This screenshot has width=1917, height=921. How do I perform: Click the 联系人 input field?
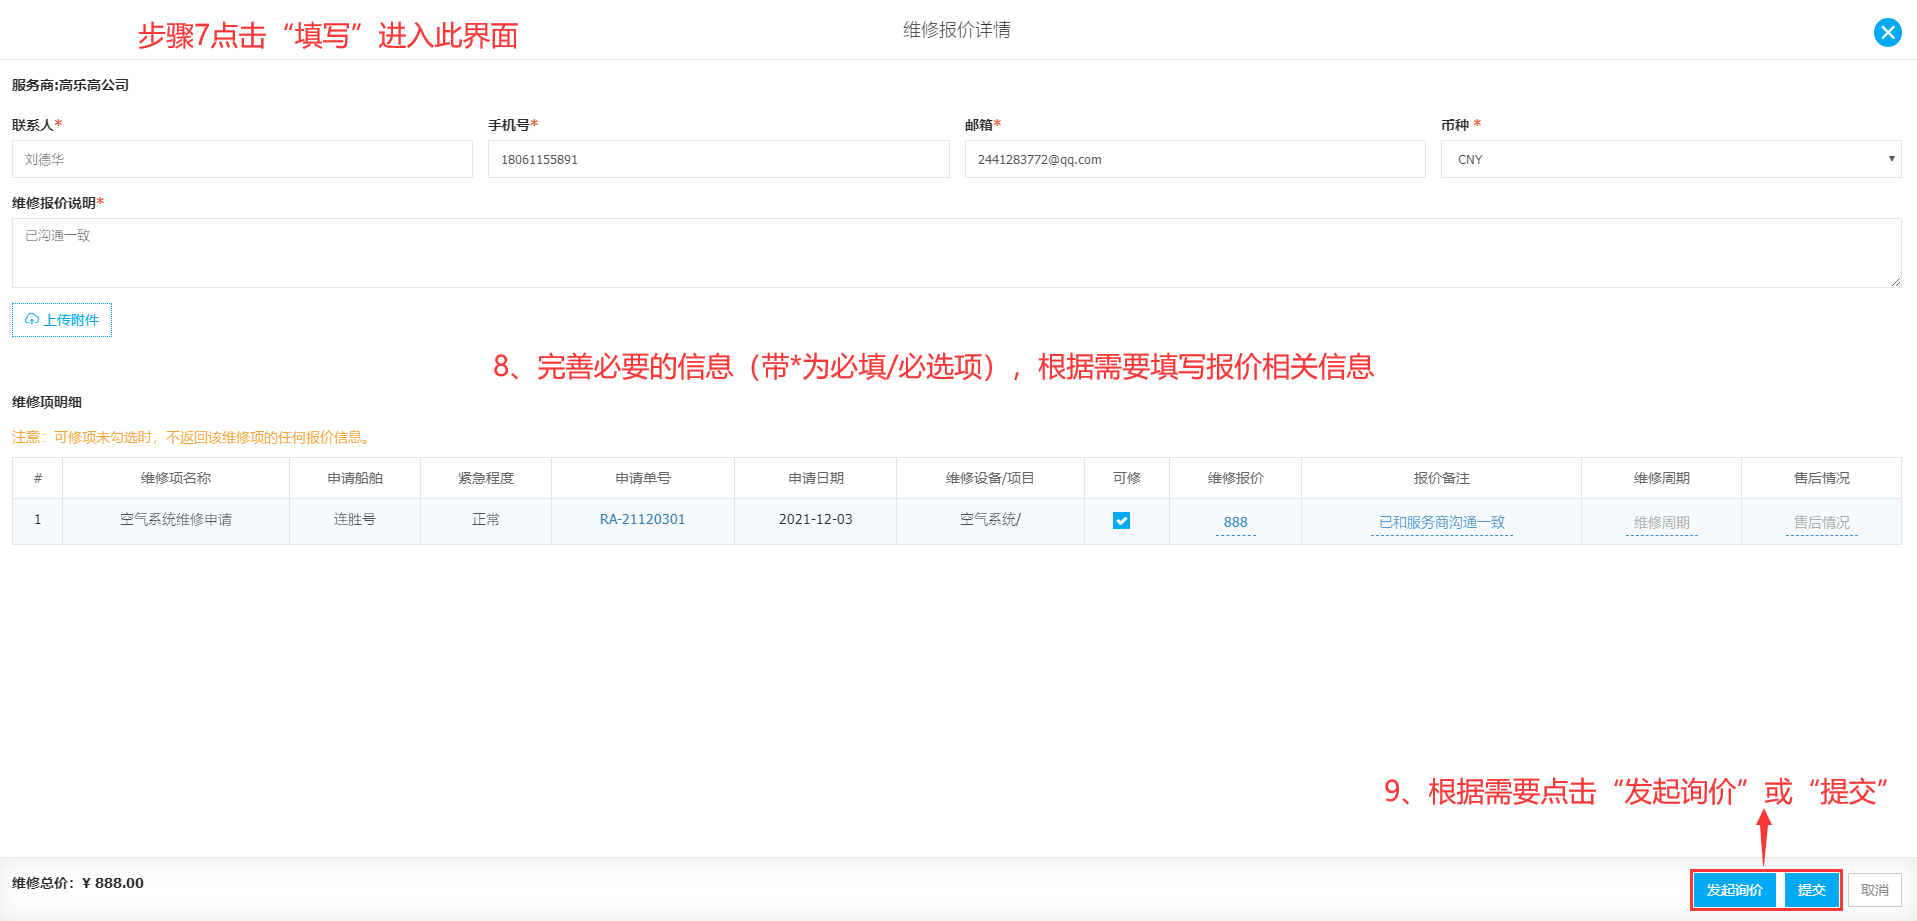[x=242, y=159]
